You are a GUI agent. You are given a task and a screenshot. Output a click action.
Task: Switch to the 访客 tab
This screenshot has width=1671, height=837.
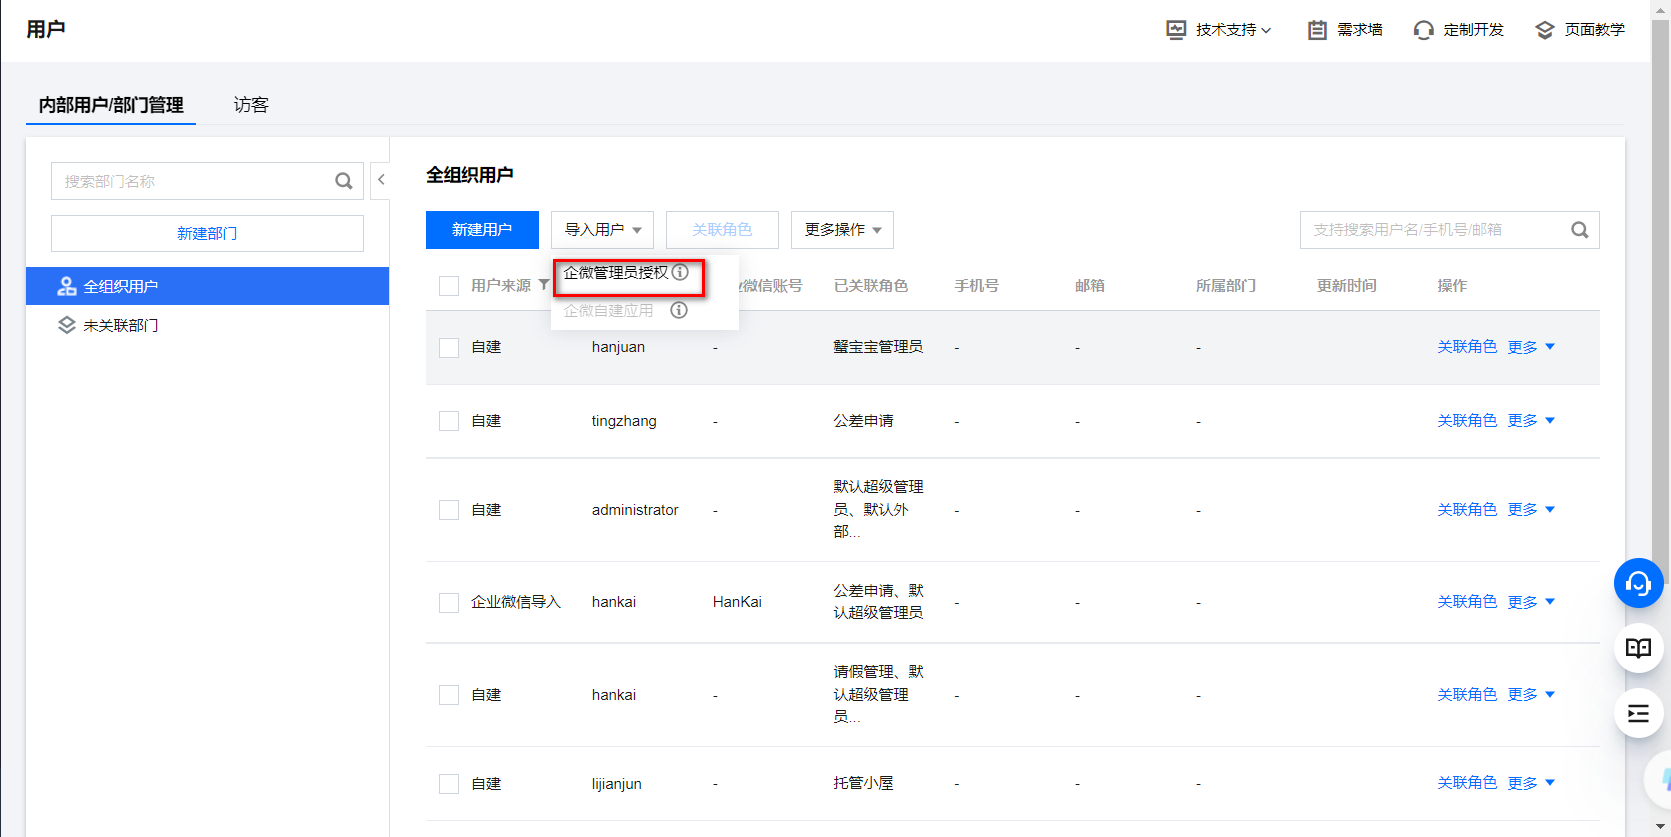[x=251, y=105]
